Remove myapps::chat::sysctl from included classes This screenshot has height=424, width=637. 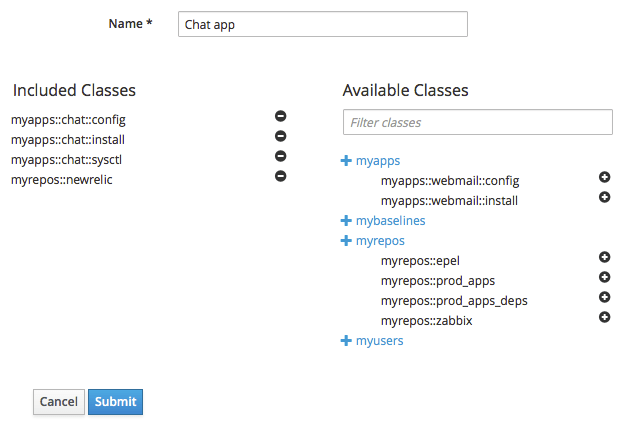(281, 156)
